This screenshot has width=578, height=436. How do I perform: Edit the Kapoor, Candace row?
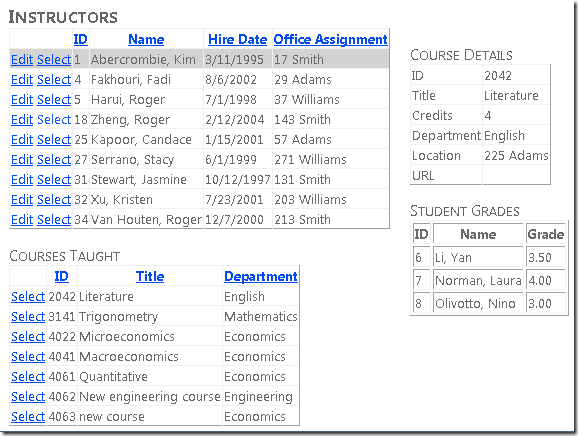[22, 139]
